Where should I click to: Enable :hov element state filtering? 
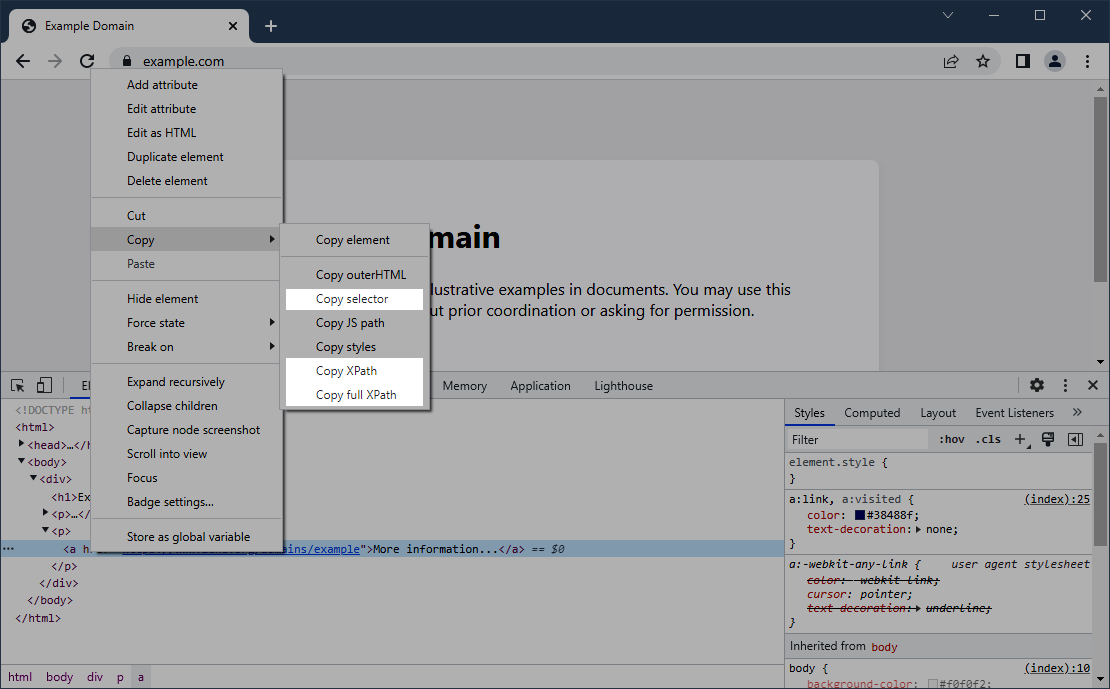point(950,439)
